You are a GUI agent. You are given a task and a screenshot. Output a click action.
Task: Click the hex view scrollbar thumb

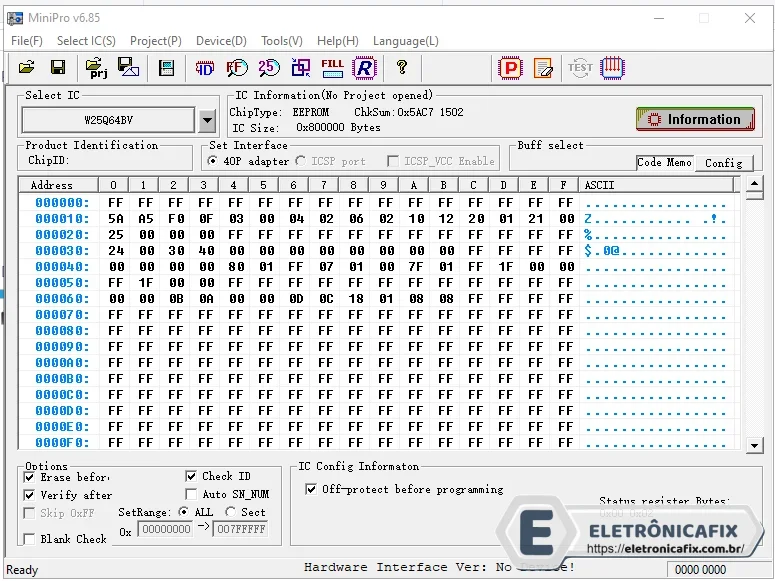[754, 196]
